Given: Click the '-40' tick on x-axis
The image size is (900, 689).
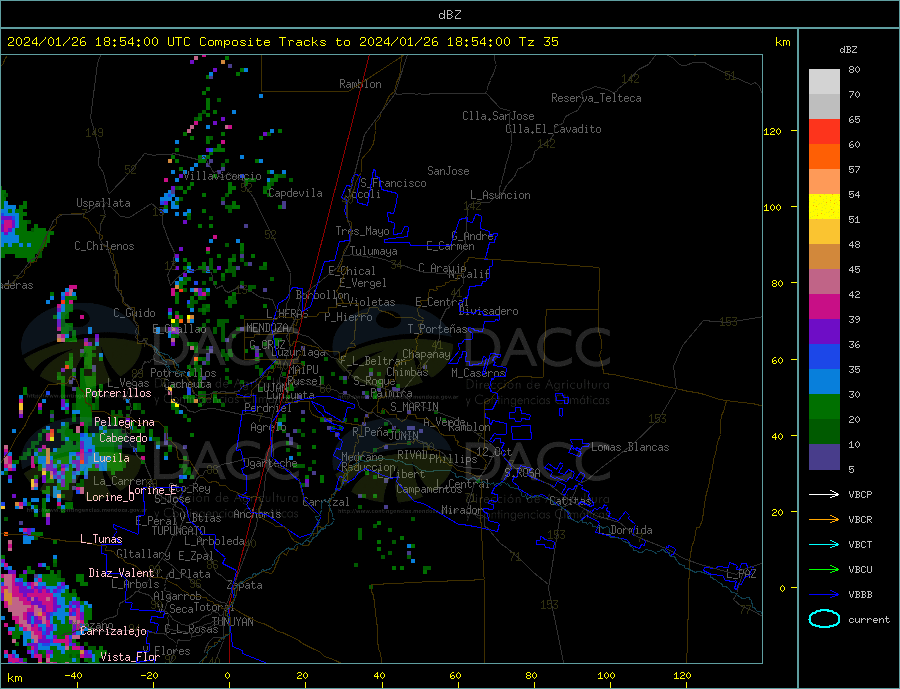Looking at the screenshot, I should coord(73,675).
